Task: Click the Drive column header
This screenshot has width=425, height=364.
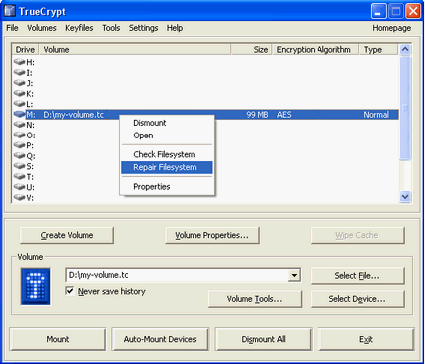Action: click(25, 50)
